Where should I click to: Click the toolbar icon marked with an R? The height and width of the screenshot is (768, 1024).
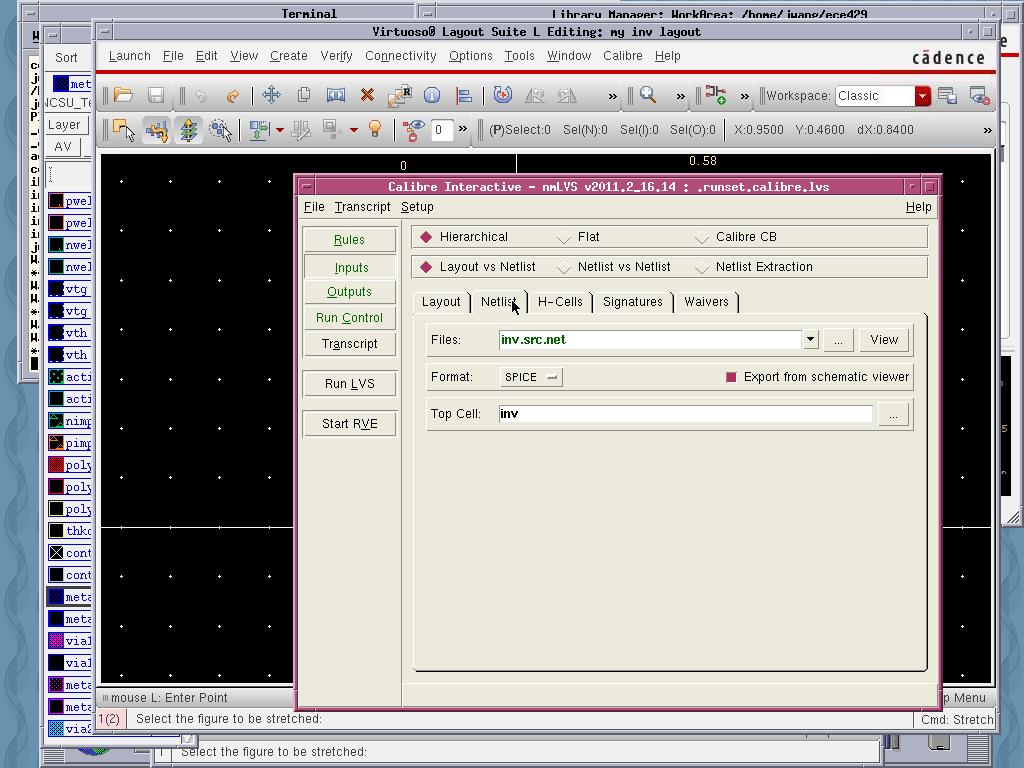coord(400,95)
